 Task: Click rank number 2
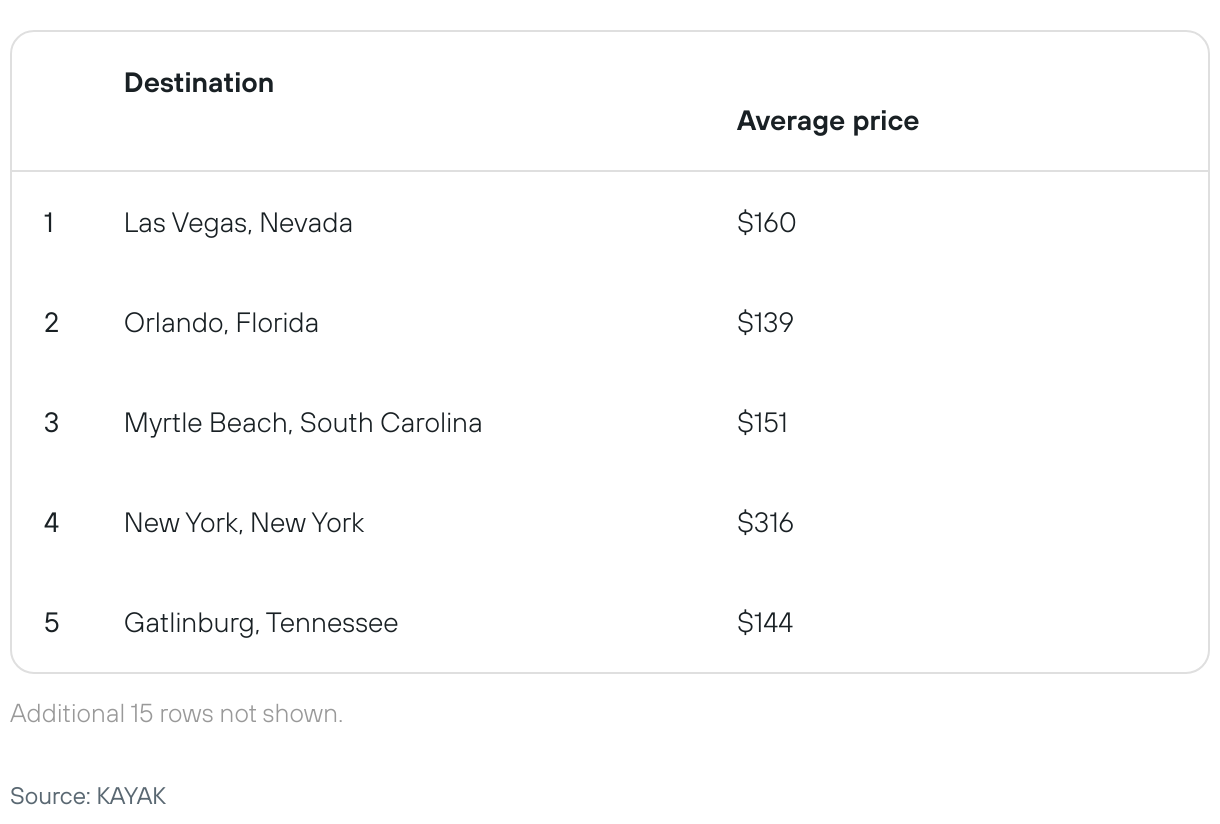(51, 322)
